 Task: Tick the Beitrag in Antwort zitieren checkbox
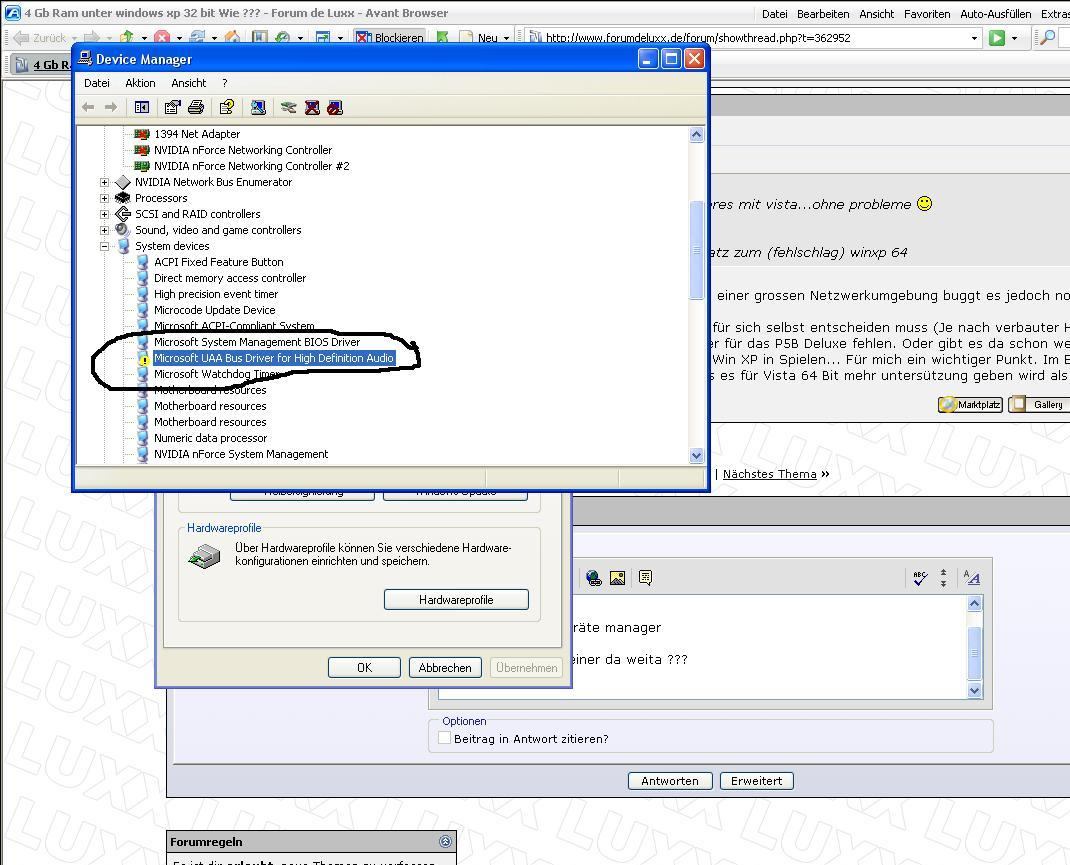tap(444, 738)
